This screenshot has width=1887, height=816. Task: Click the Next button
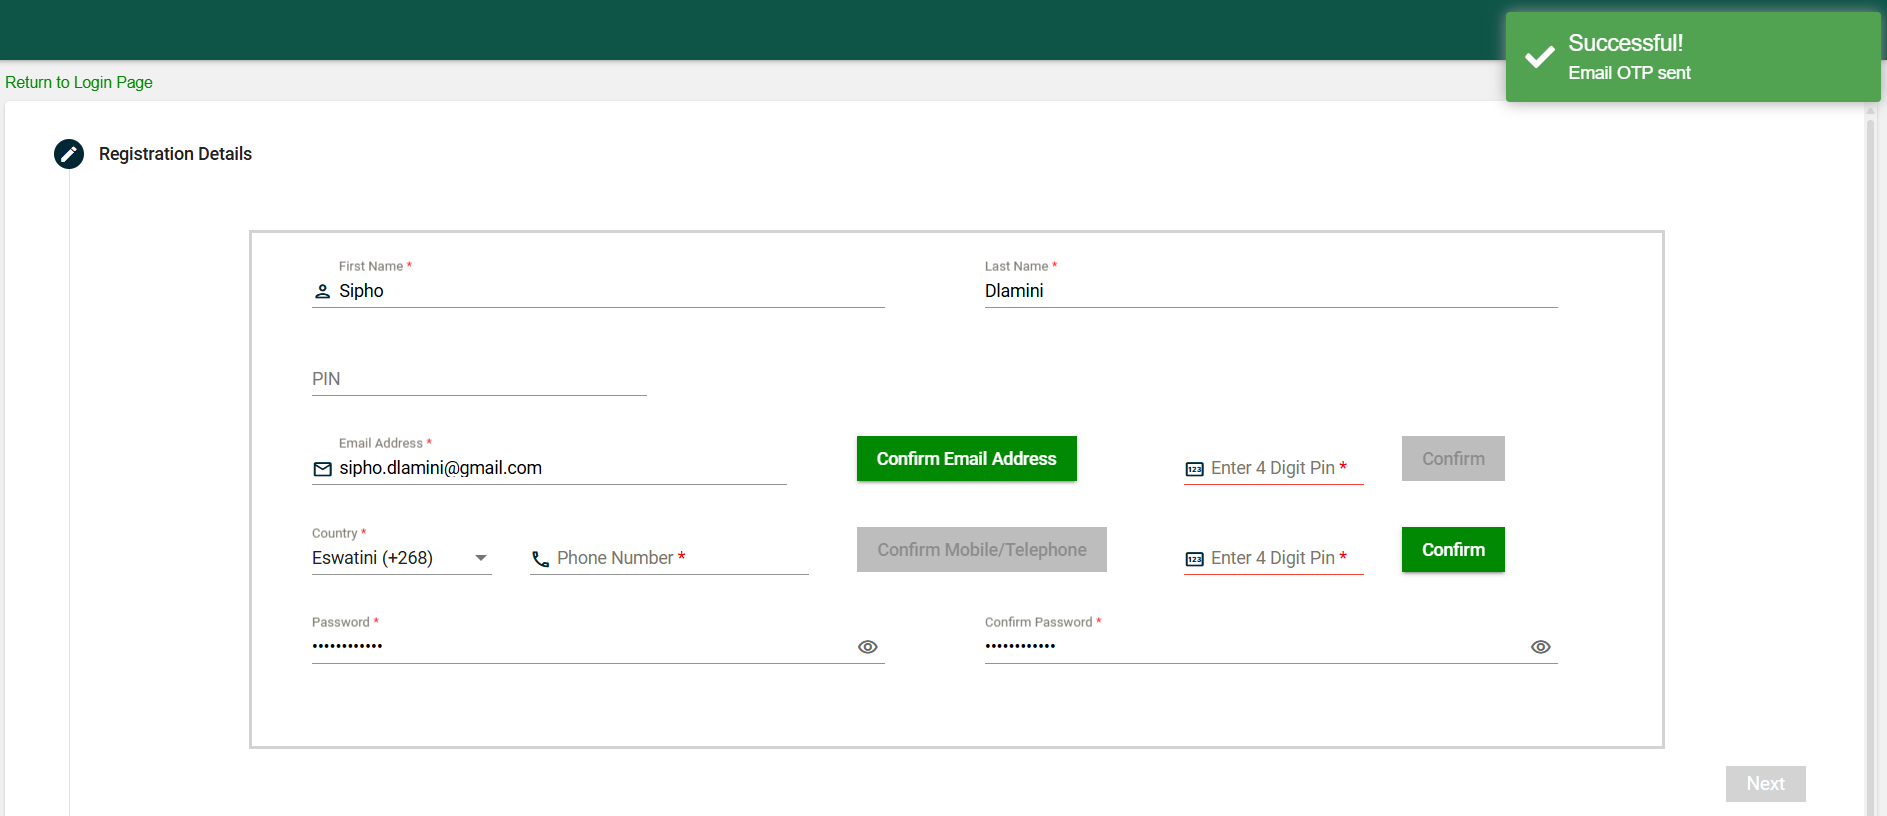[x=1765, y=784]
